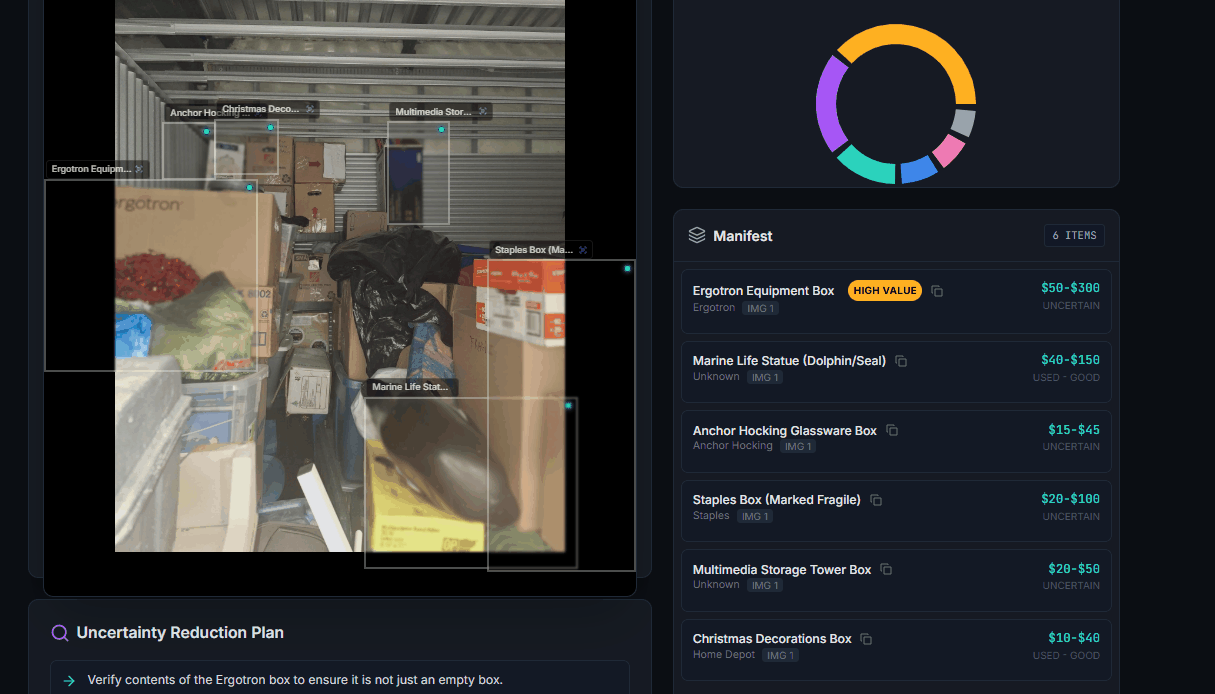
Task: Click teal handle on Anchor Hocking box
Action: pos(206,131)
